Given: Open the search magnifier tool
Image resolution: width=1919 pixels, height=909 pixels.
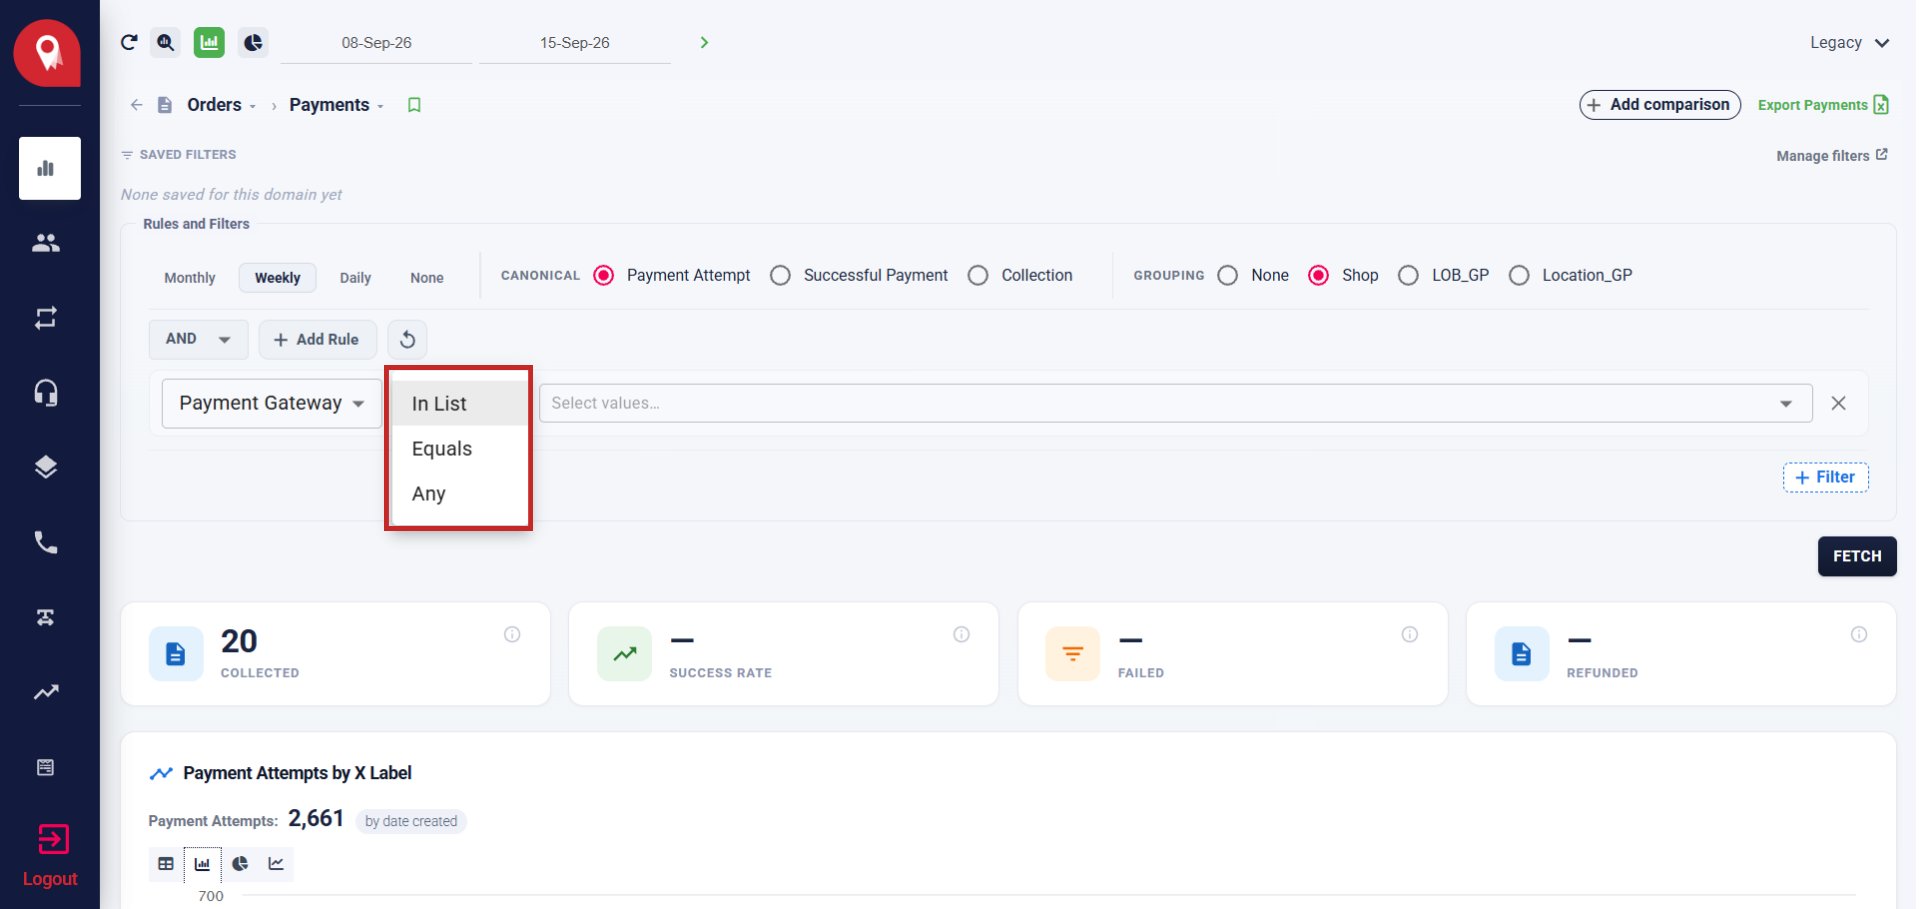Looking at the screenshot, I should point(166,42).
